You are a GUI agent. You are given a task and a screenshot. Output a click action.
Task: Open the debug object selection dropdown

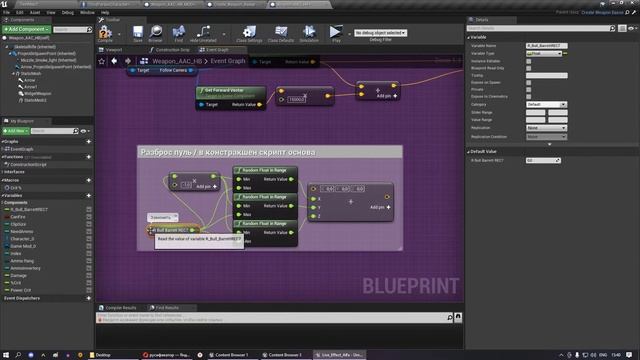point(380,33)
